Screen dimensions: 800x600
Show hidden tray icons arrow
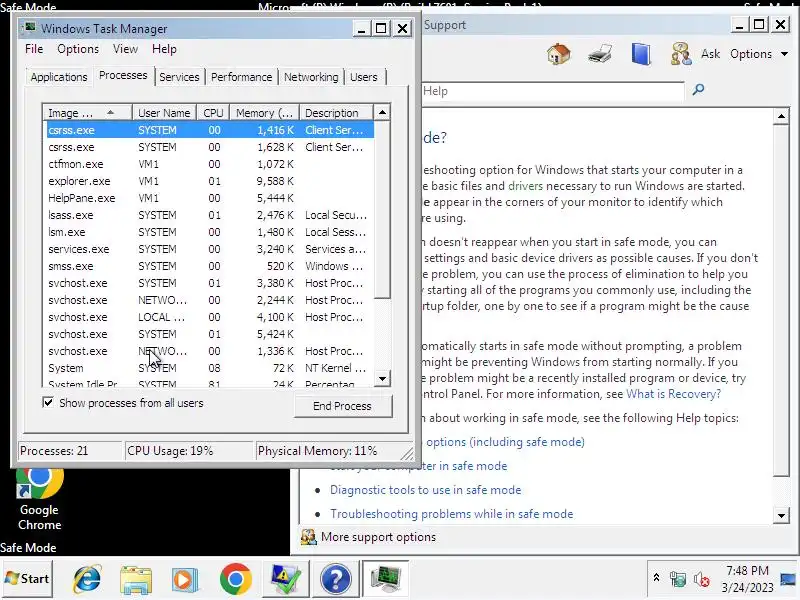click(x=656, y=578)
